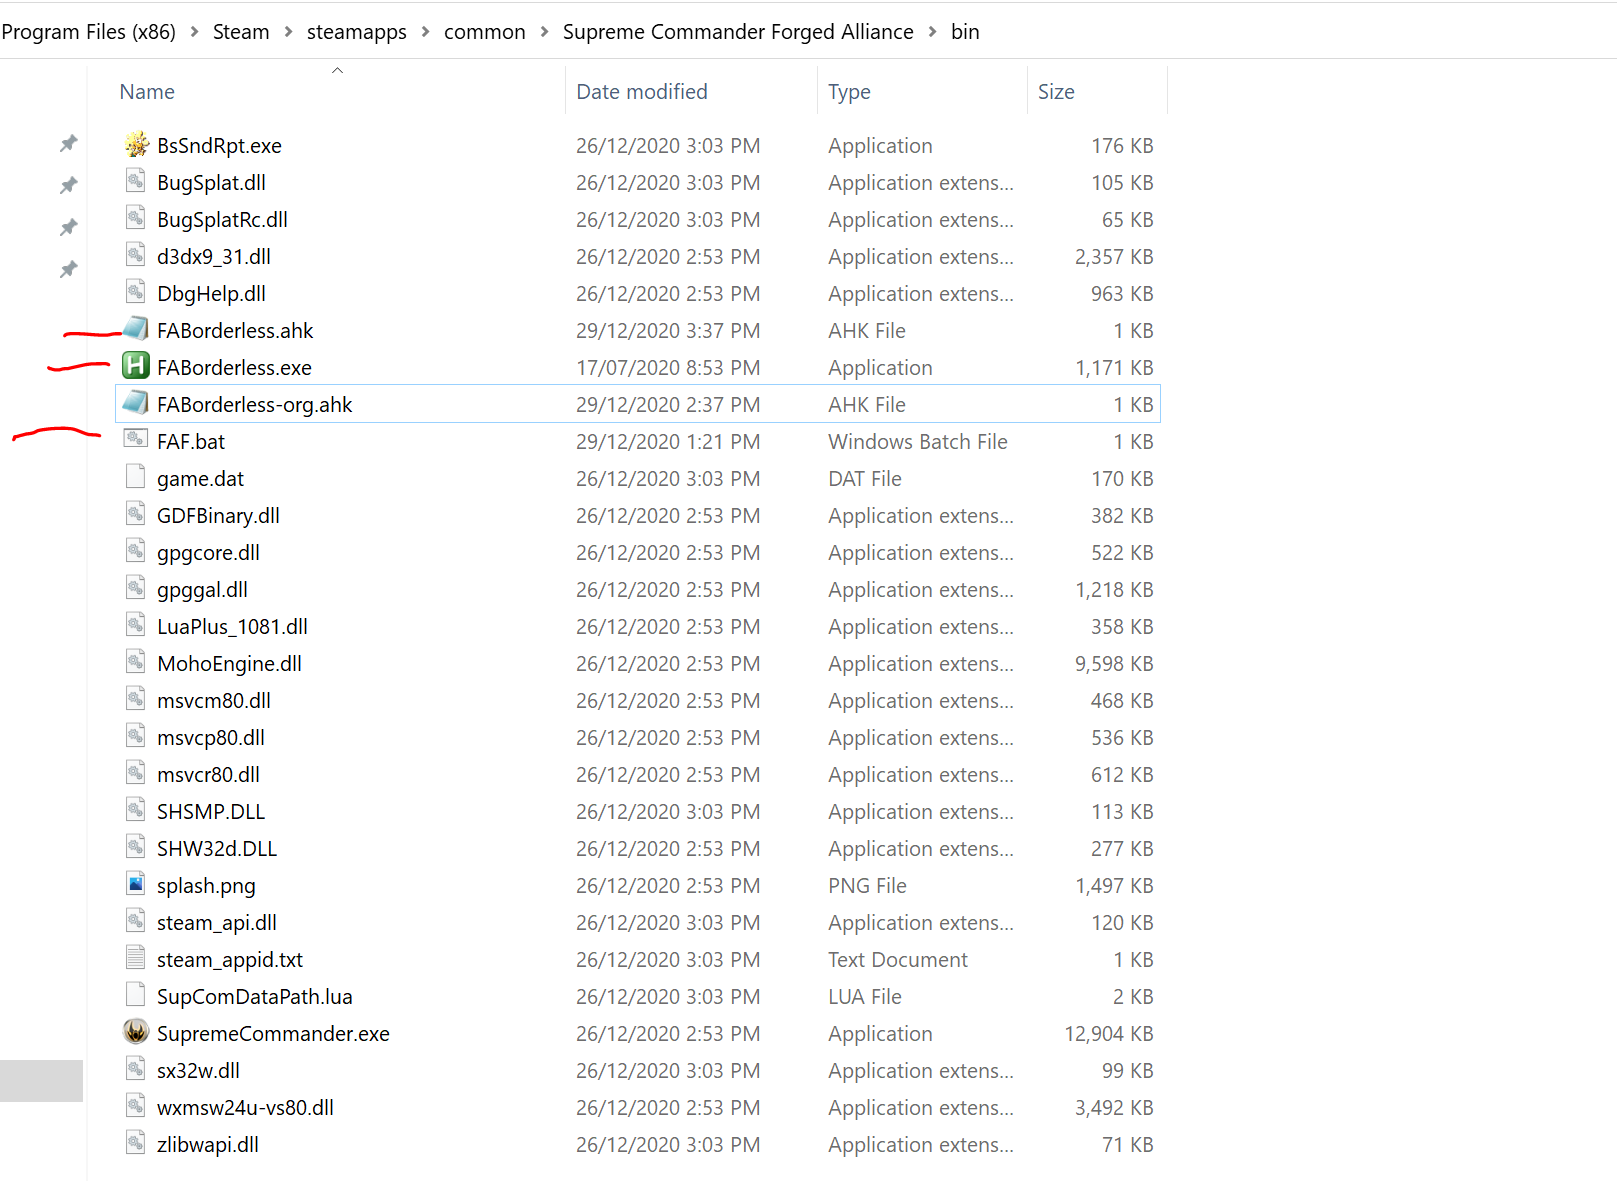Viewport: 1617px width, 1181px height.
Task: Sort files by Size column
Action: [x=1056, y=92]
